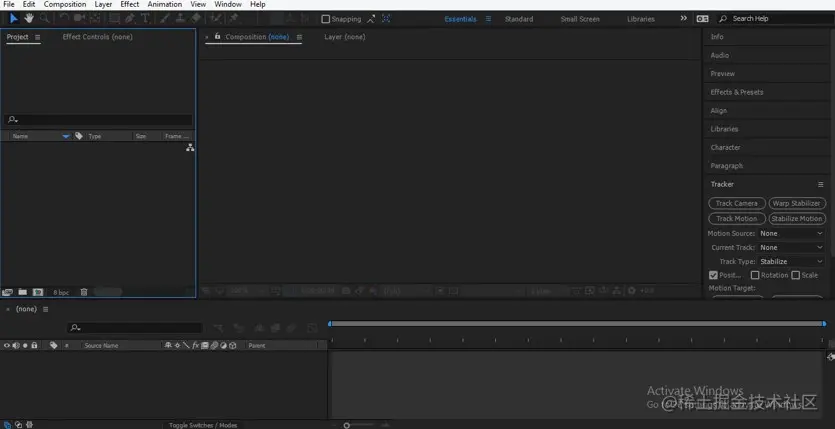Delete selected project items with trash icon

(84, 292)
